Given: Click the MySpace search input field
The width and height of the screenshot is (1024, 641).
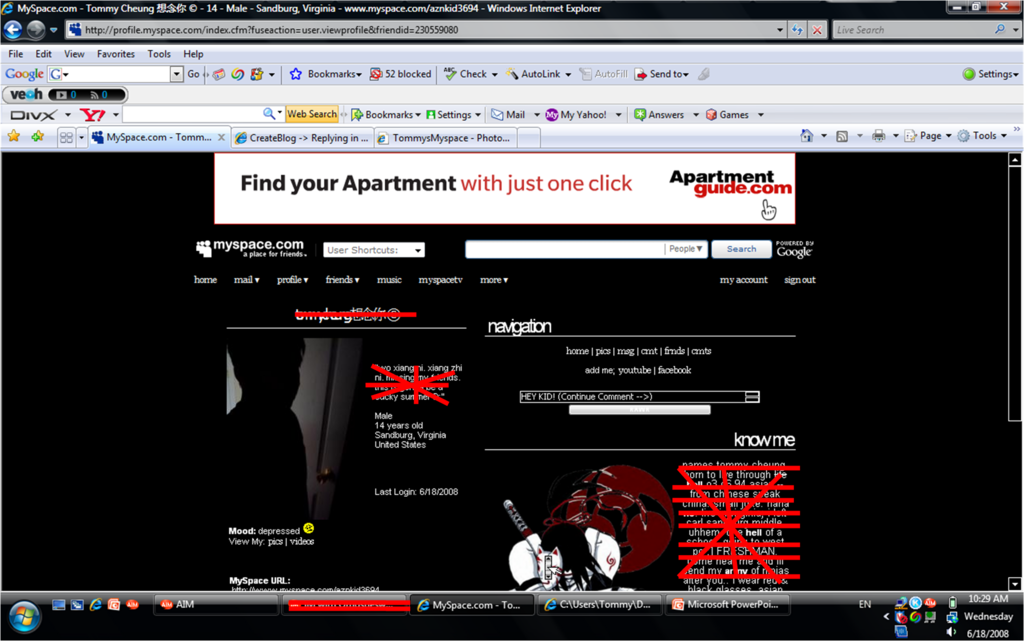Looking at the screenshot, I should (x=565, y=249).
